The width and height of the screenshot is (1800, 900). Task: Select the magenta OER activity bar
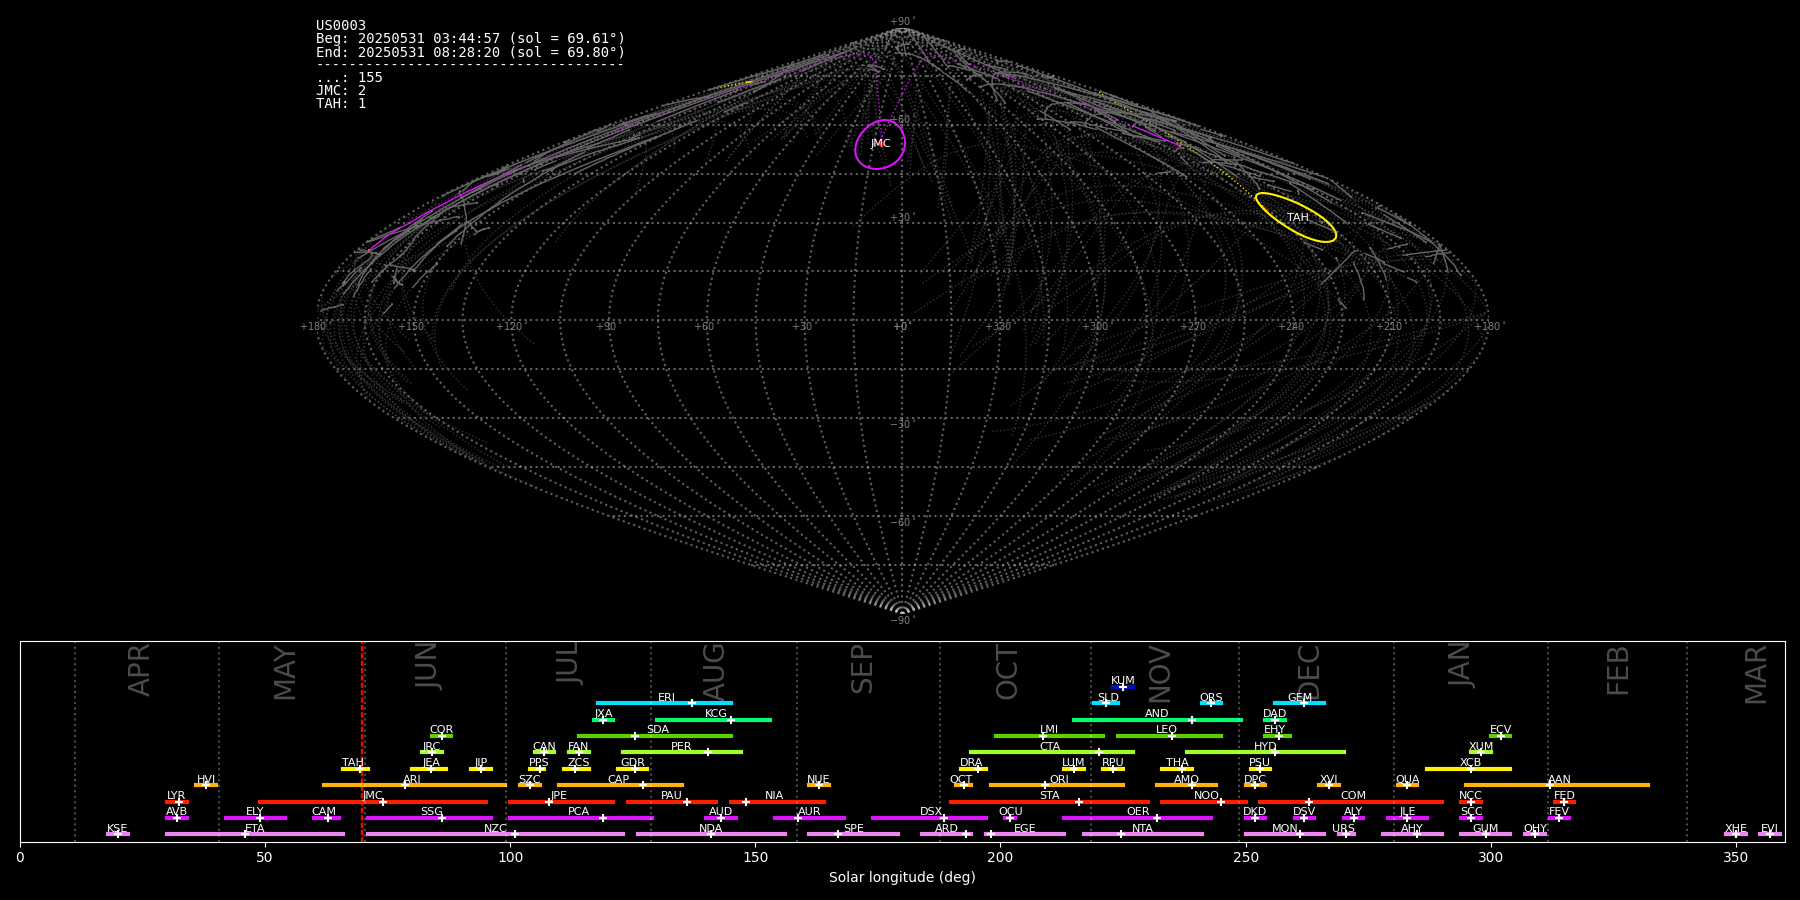click(x=1137, y=818)
